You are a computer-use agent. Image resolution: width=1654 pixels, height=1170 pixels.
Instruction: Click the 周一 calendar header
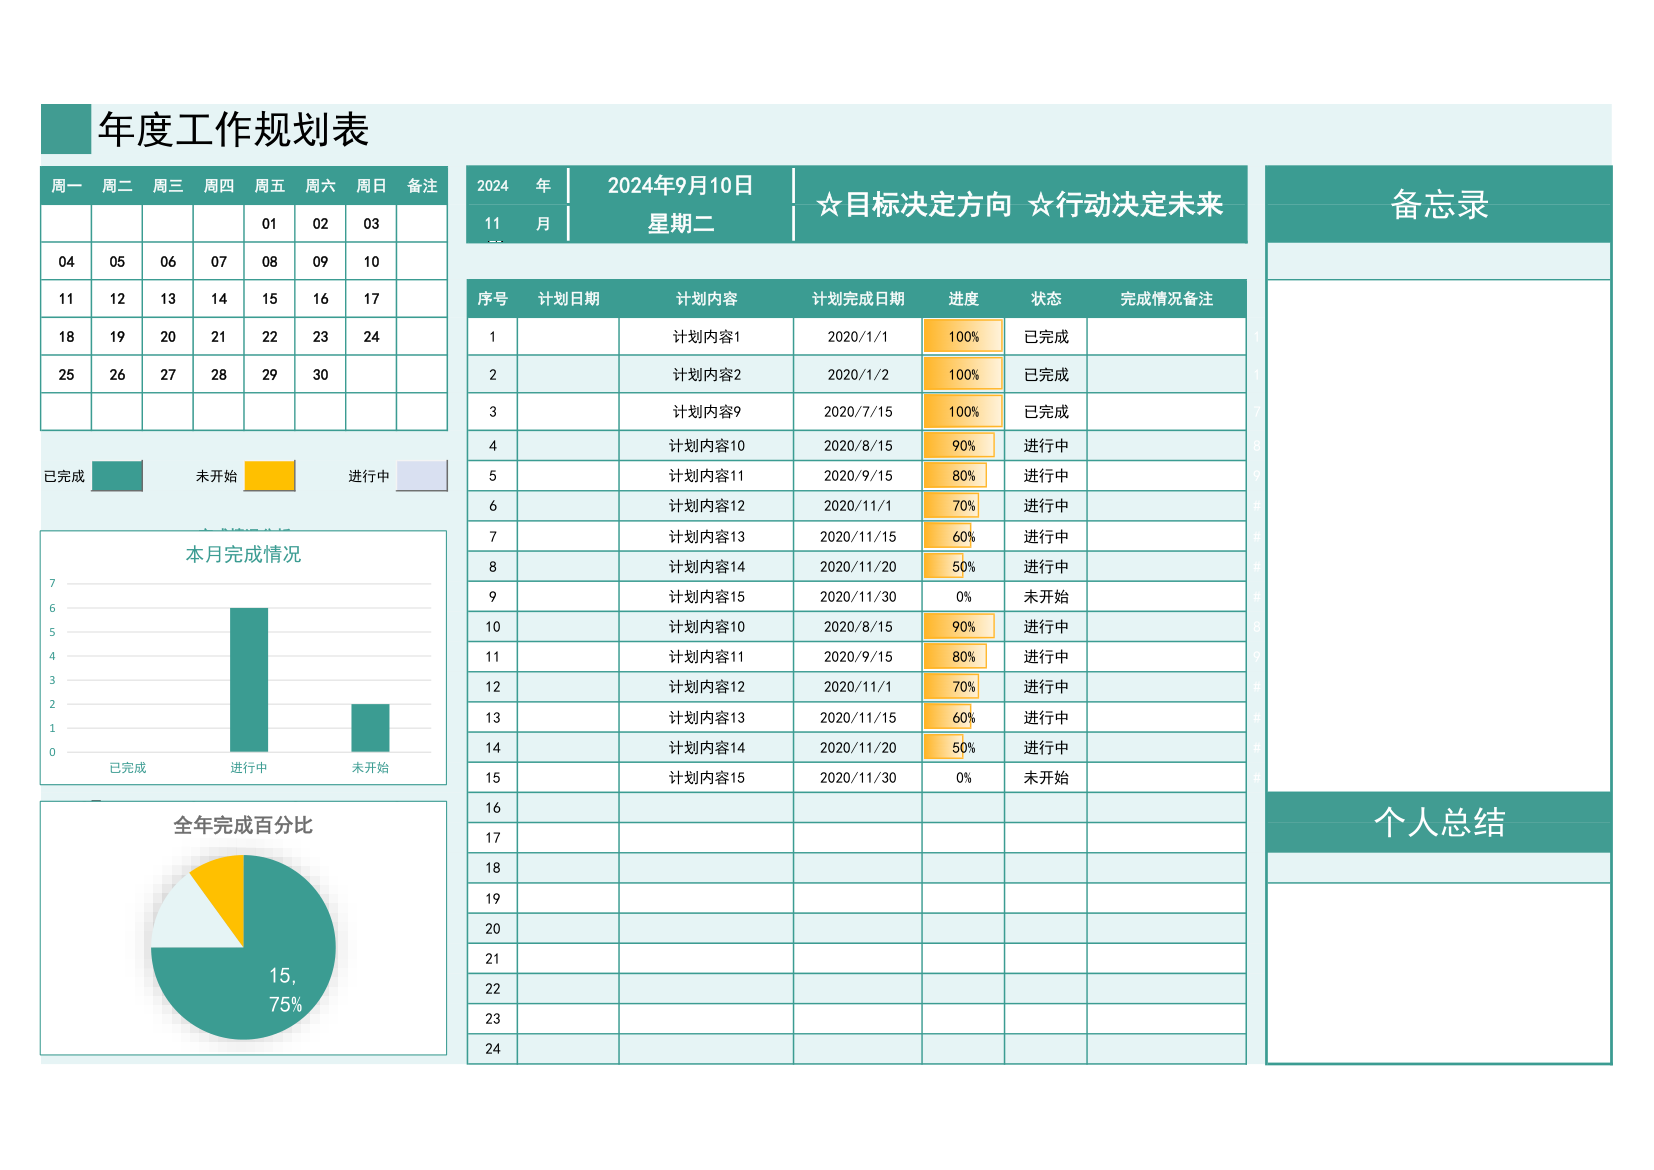coord(66,186)
